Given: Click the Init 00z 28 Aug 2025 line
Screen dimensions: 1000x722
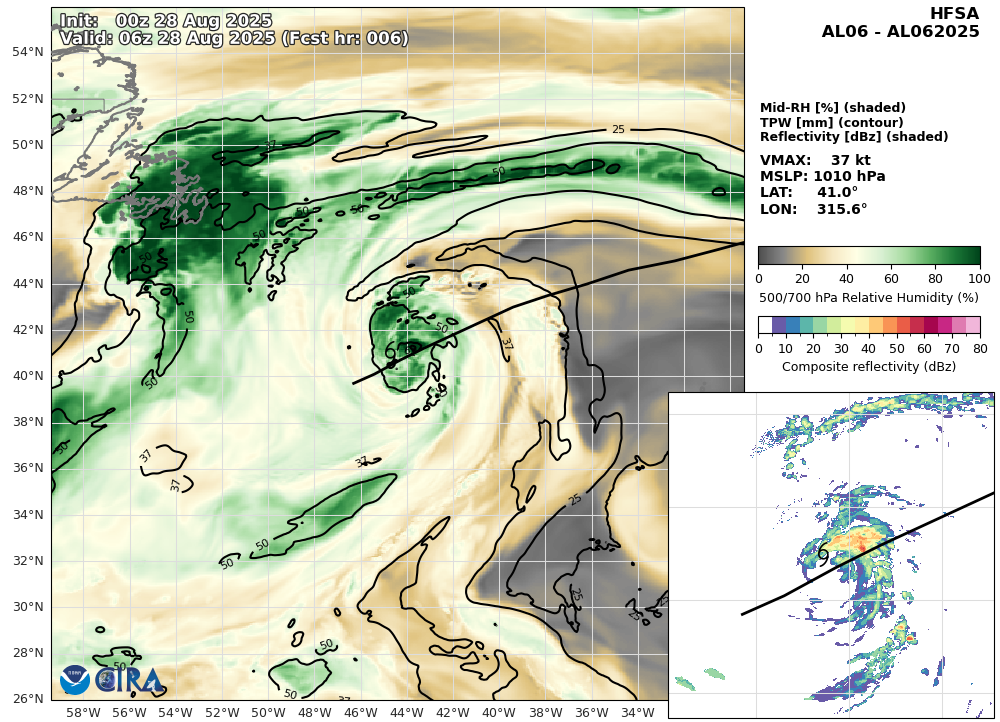Looking at the screenshot, I should click(x=166, y=20).
